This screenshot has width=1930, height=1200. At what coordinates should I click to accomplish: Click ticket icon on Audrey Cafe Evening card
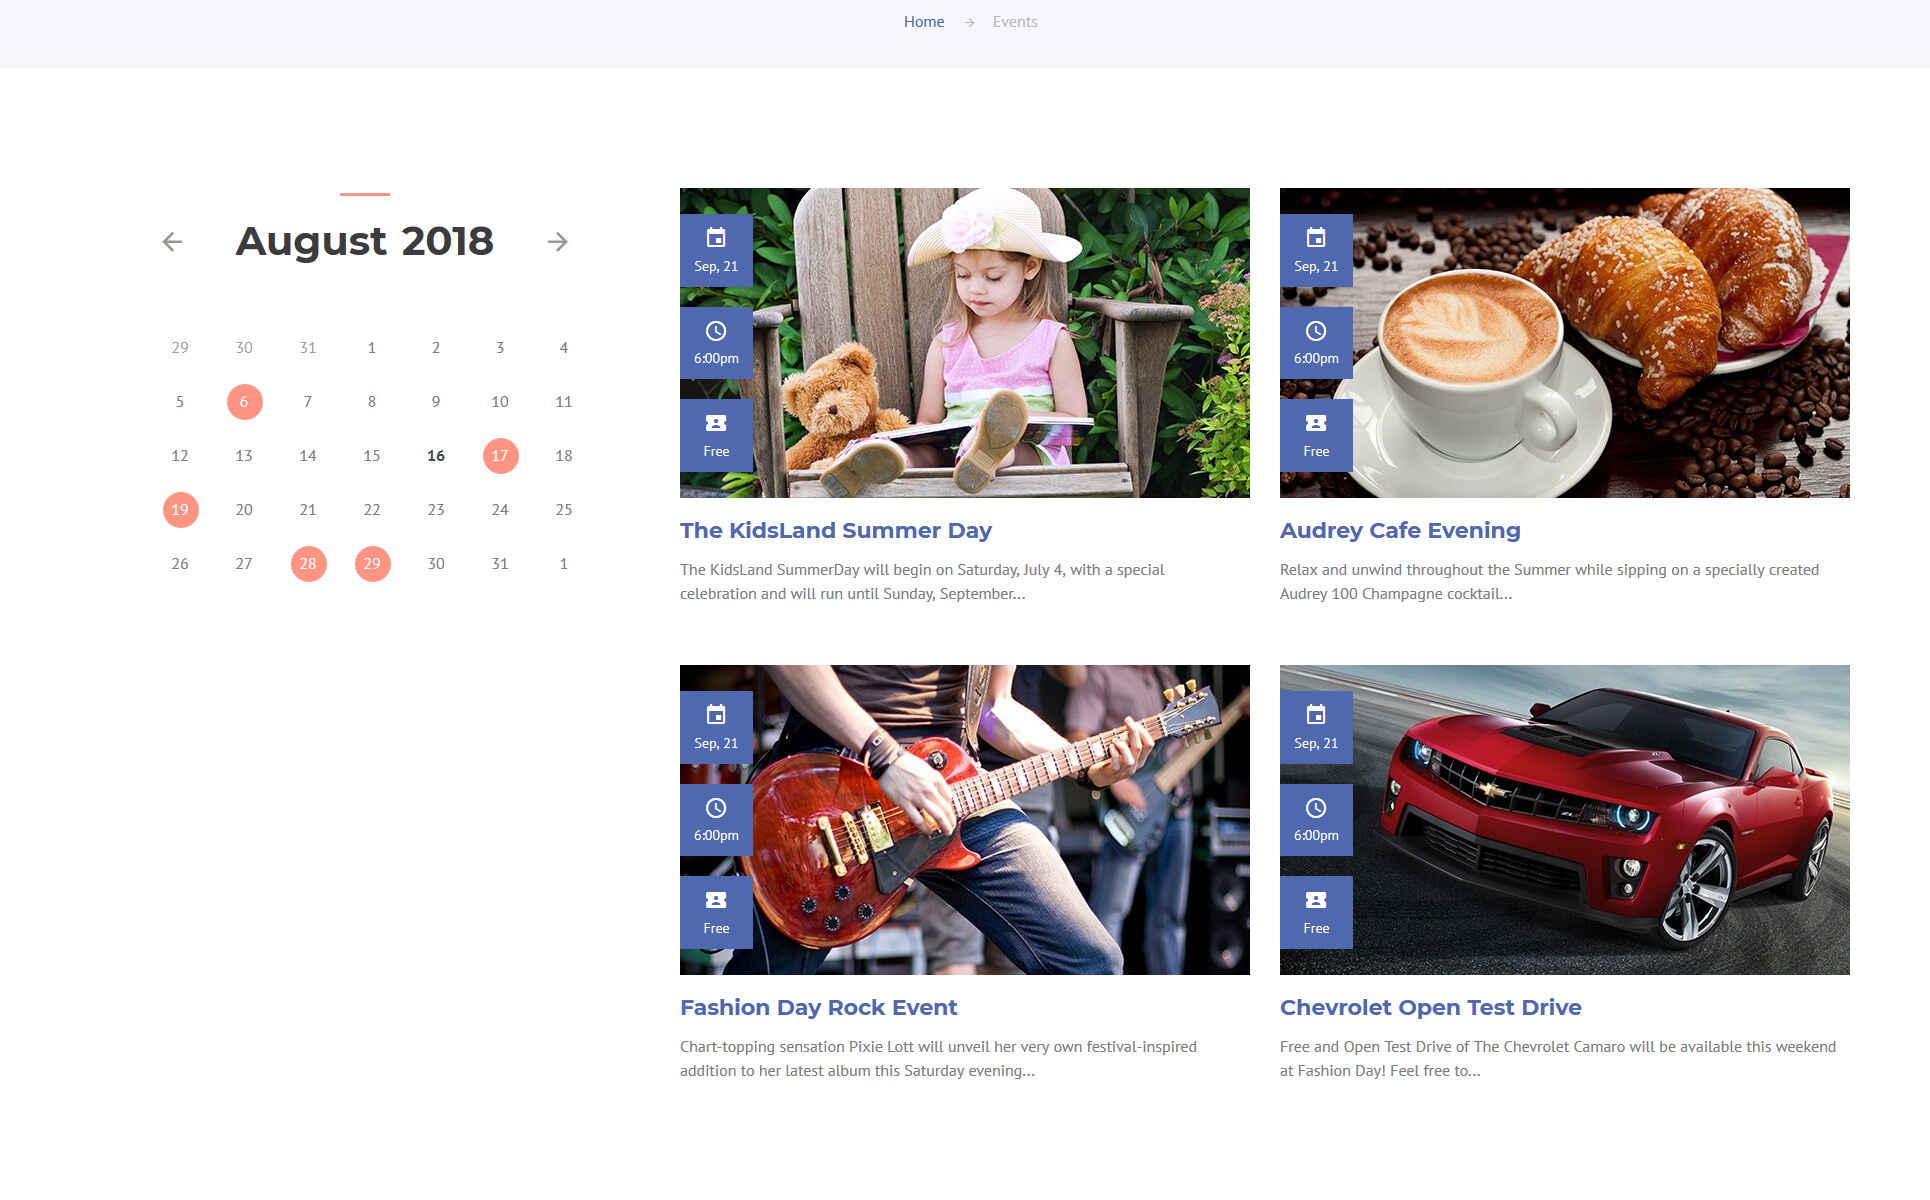(1316, 423)
